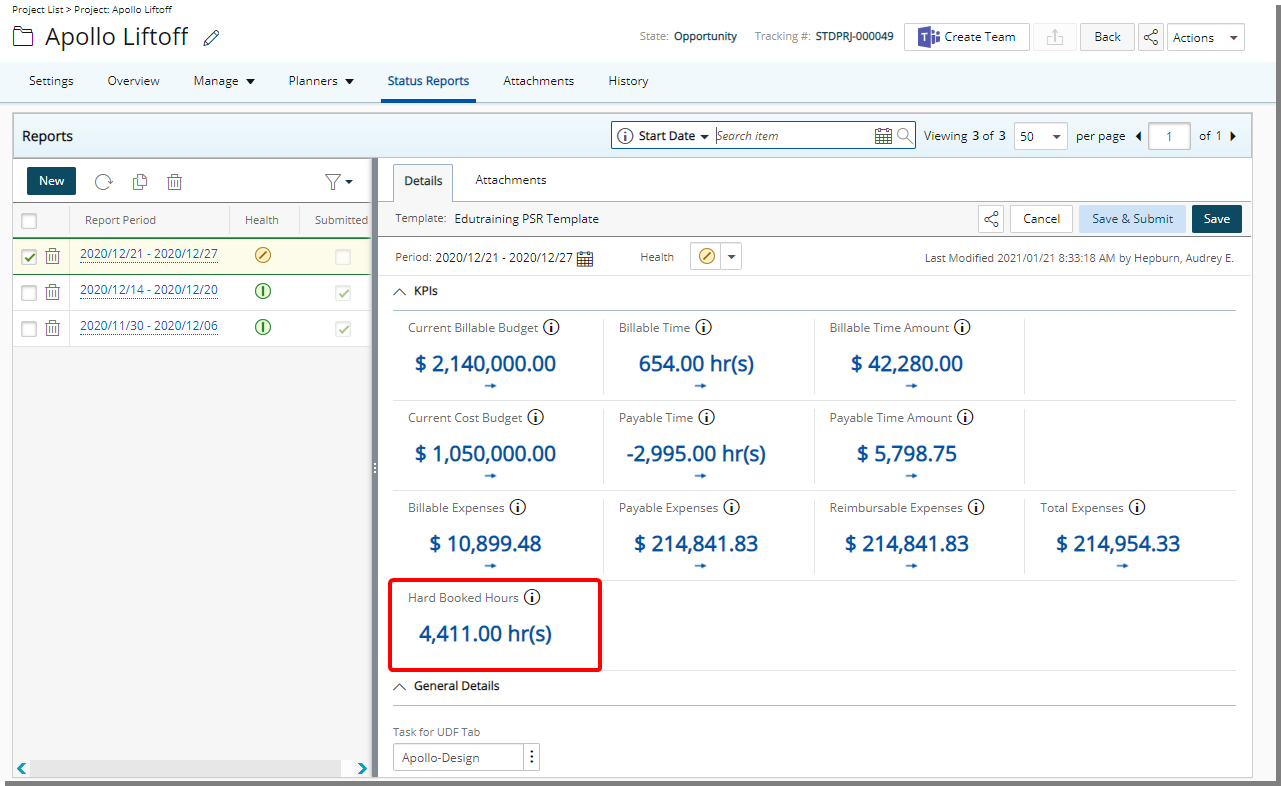Screen dimensions: 1281x786
Task: Show info for Hard Booked Hours
Action: point(532,597)
